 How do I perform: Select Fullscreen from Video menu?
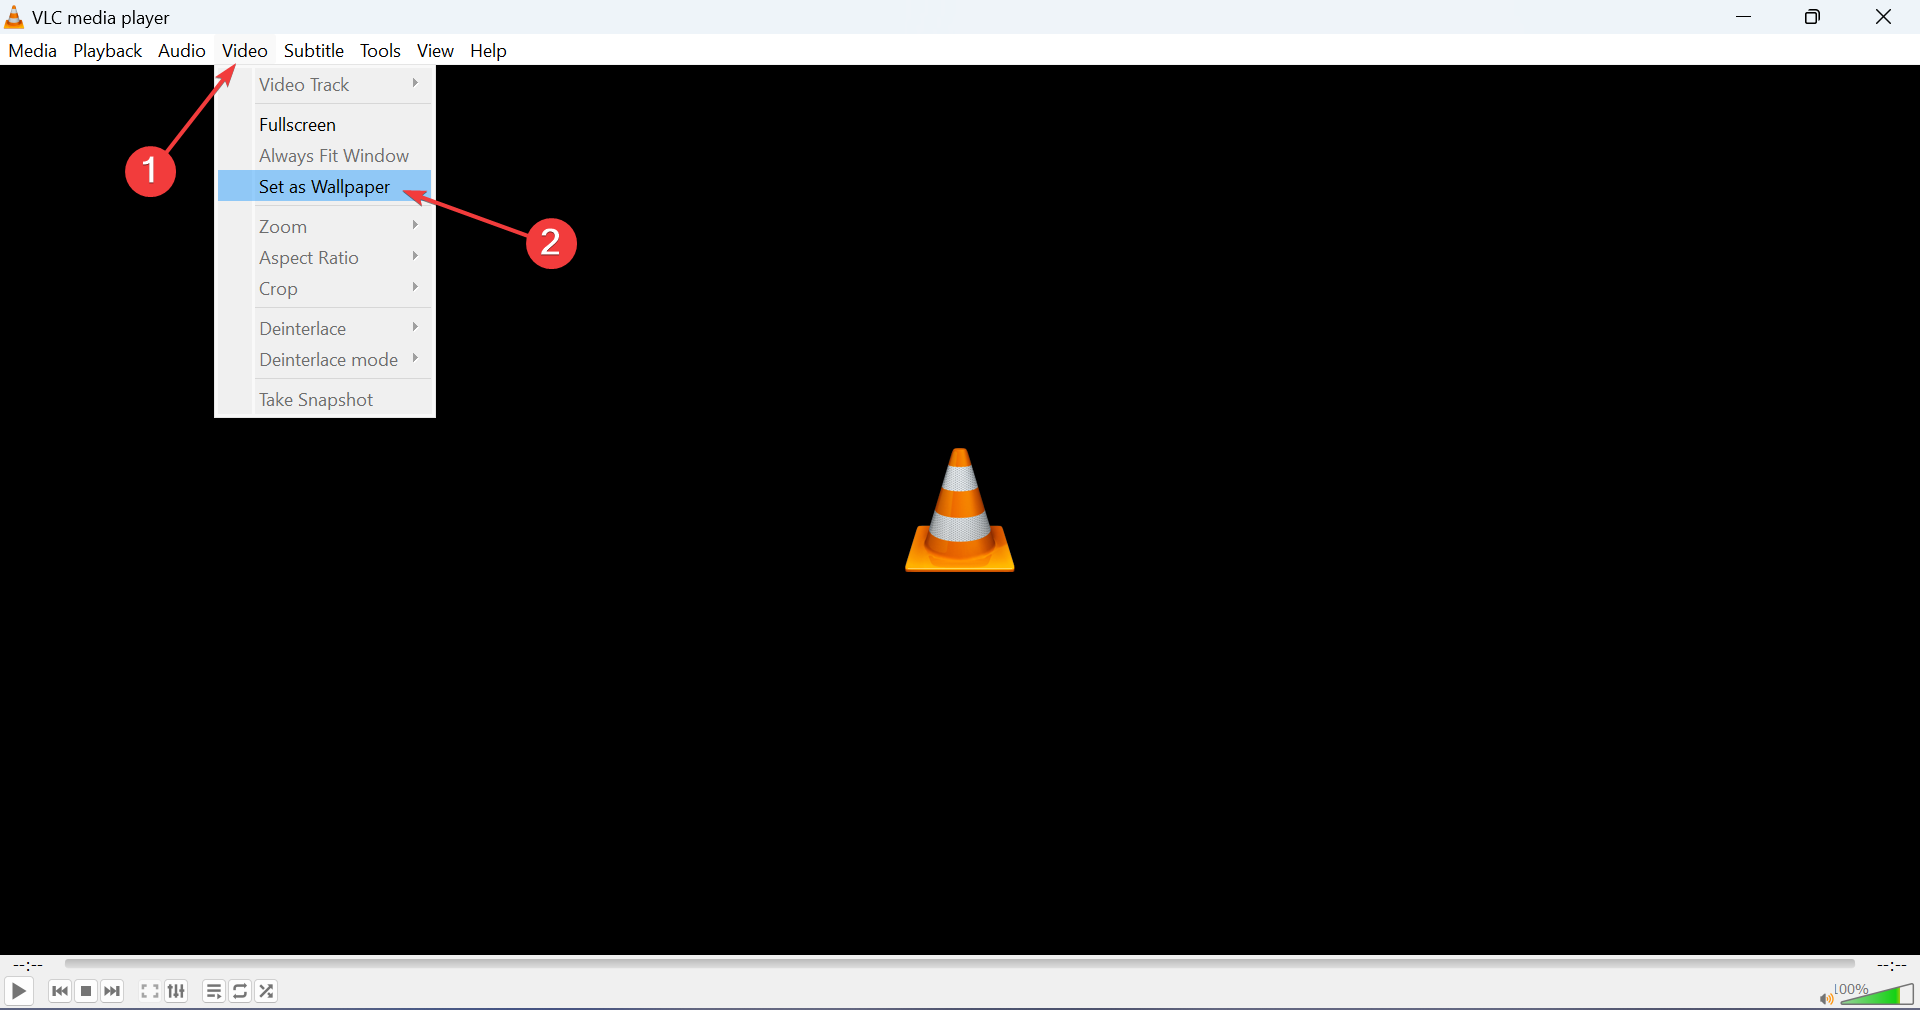click(325, 125)
